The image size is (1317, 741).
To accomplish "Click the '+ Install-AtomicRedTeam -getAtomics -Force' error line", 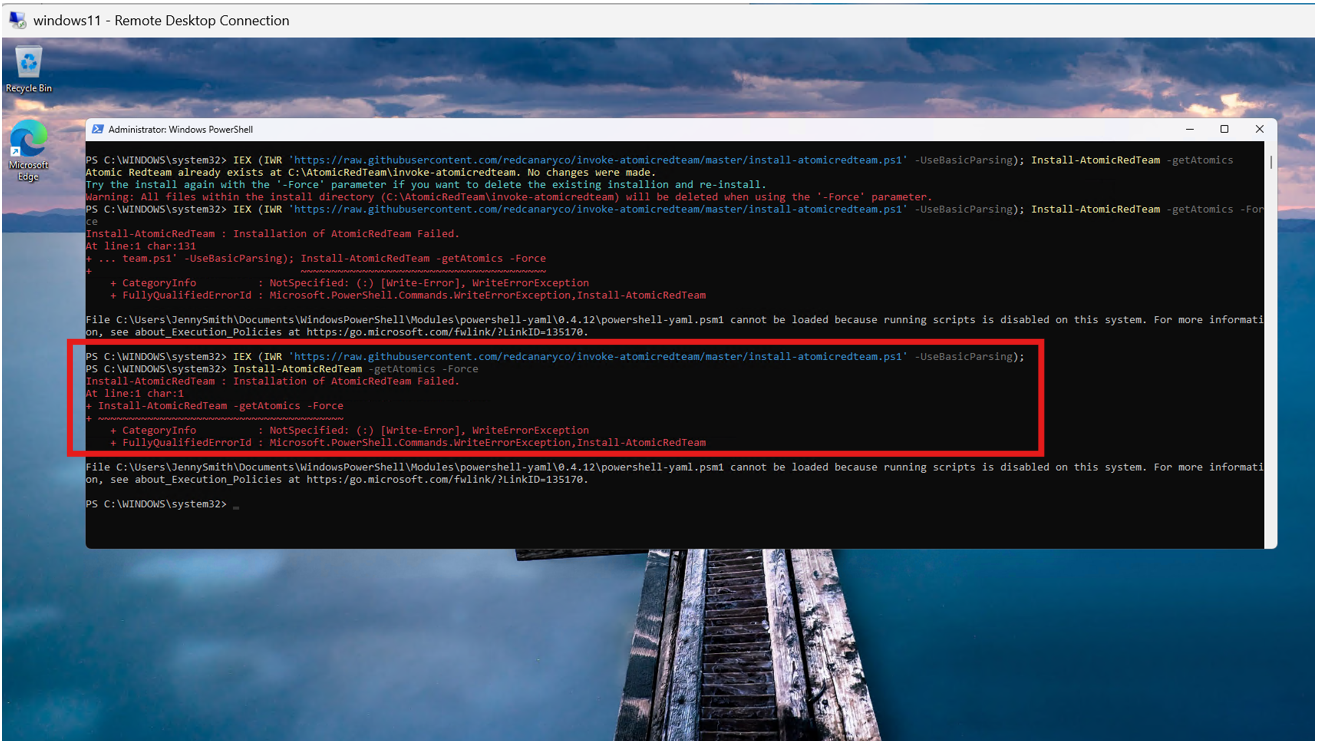I will (x=215, y=406).
